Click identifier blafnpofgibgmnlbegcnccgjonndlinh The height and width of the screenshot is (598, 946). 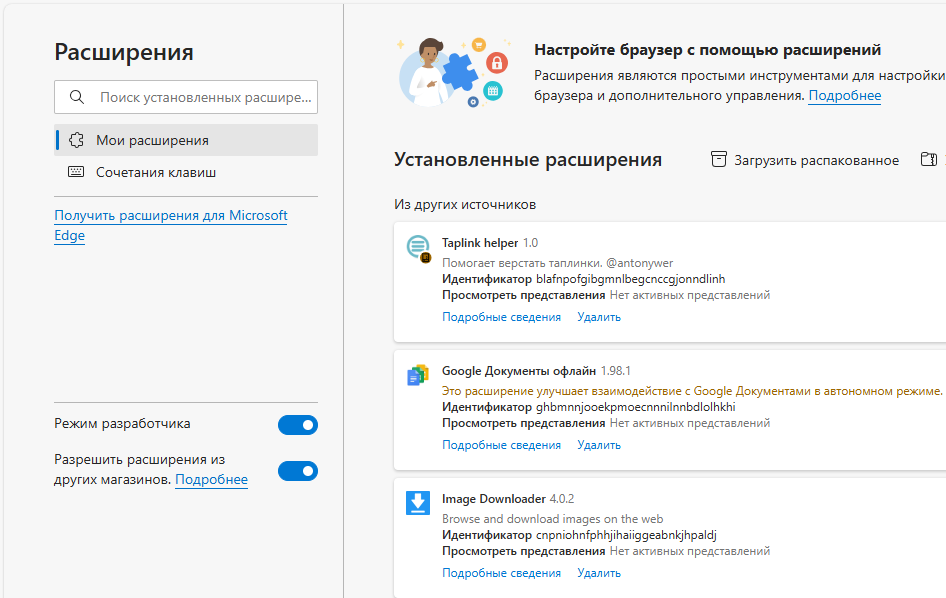630,279
